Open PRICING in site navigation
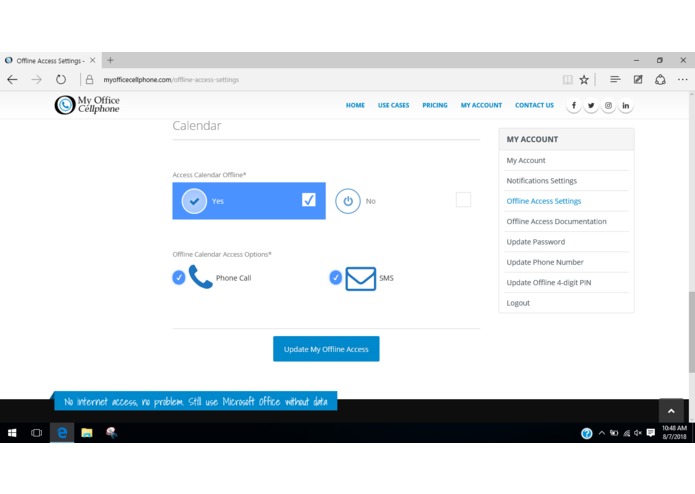 coord(435,105)
